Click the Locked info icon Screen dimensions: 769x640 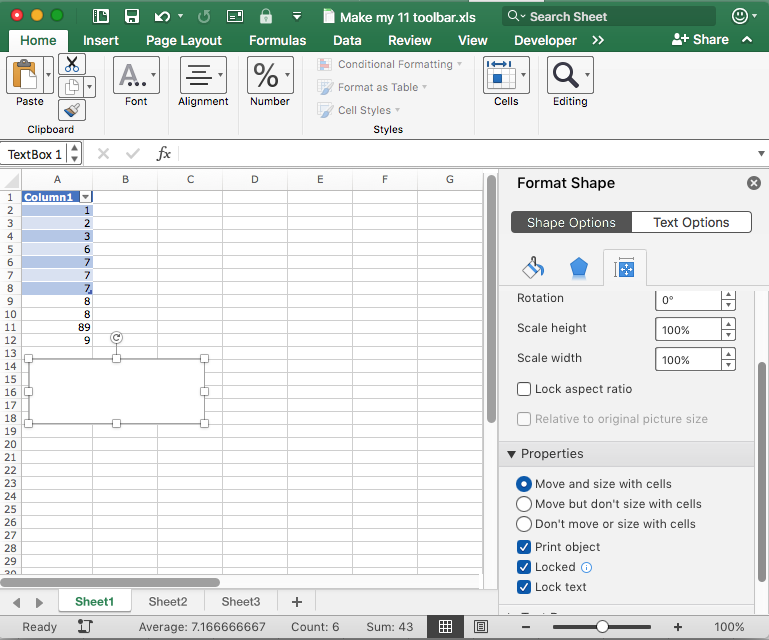586,567
